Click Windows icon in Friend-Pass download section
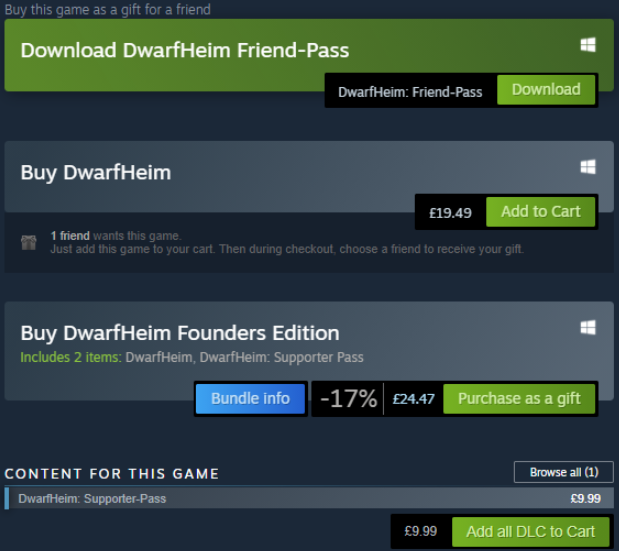This screenshot has height=551, width=619. pos(588,45)
